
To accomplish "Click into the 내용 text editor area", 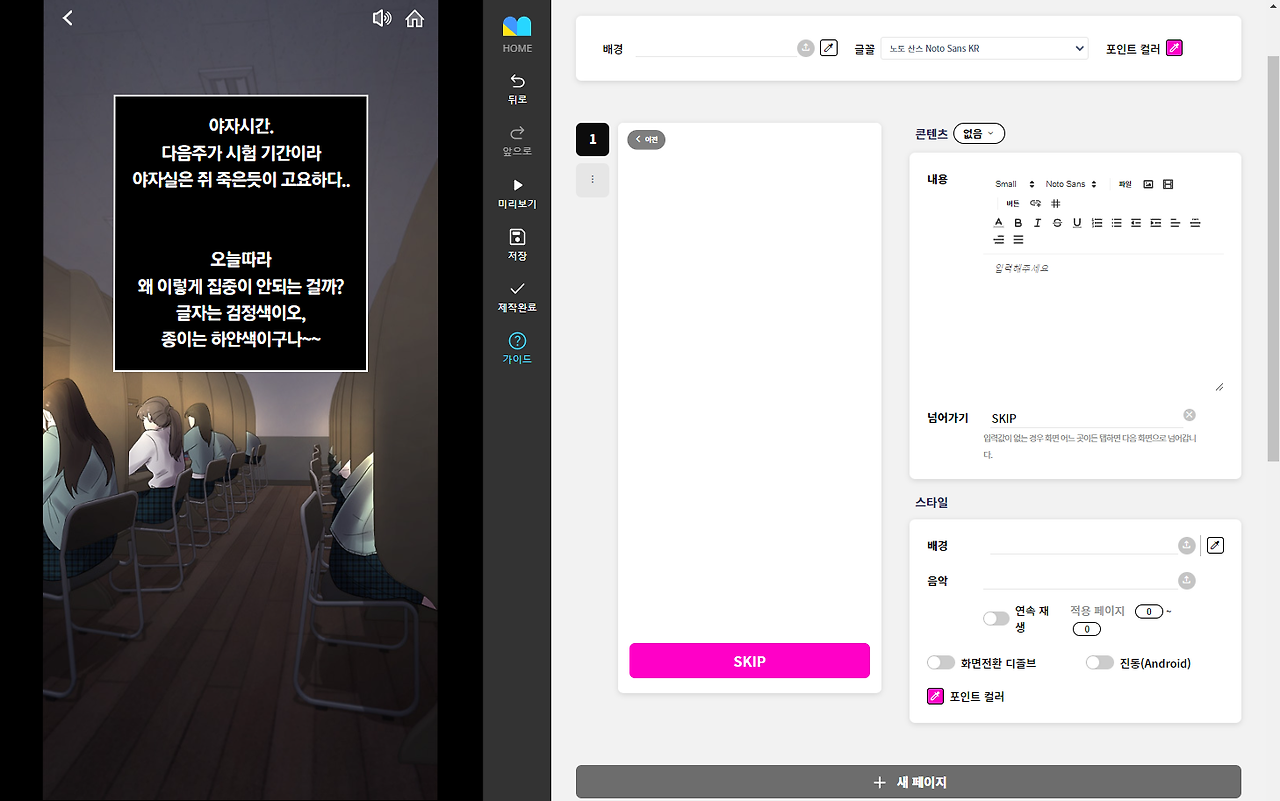I will [x=1104, y=323].
